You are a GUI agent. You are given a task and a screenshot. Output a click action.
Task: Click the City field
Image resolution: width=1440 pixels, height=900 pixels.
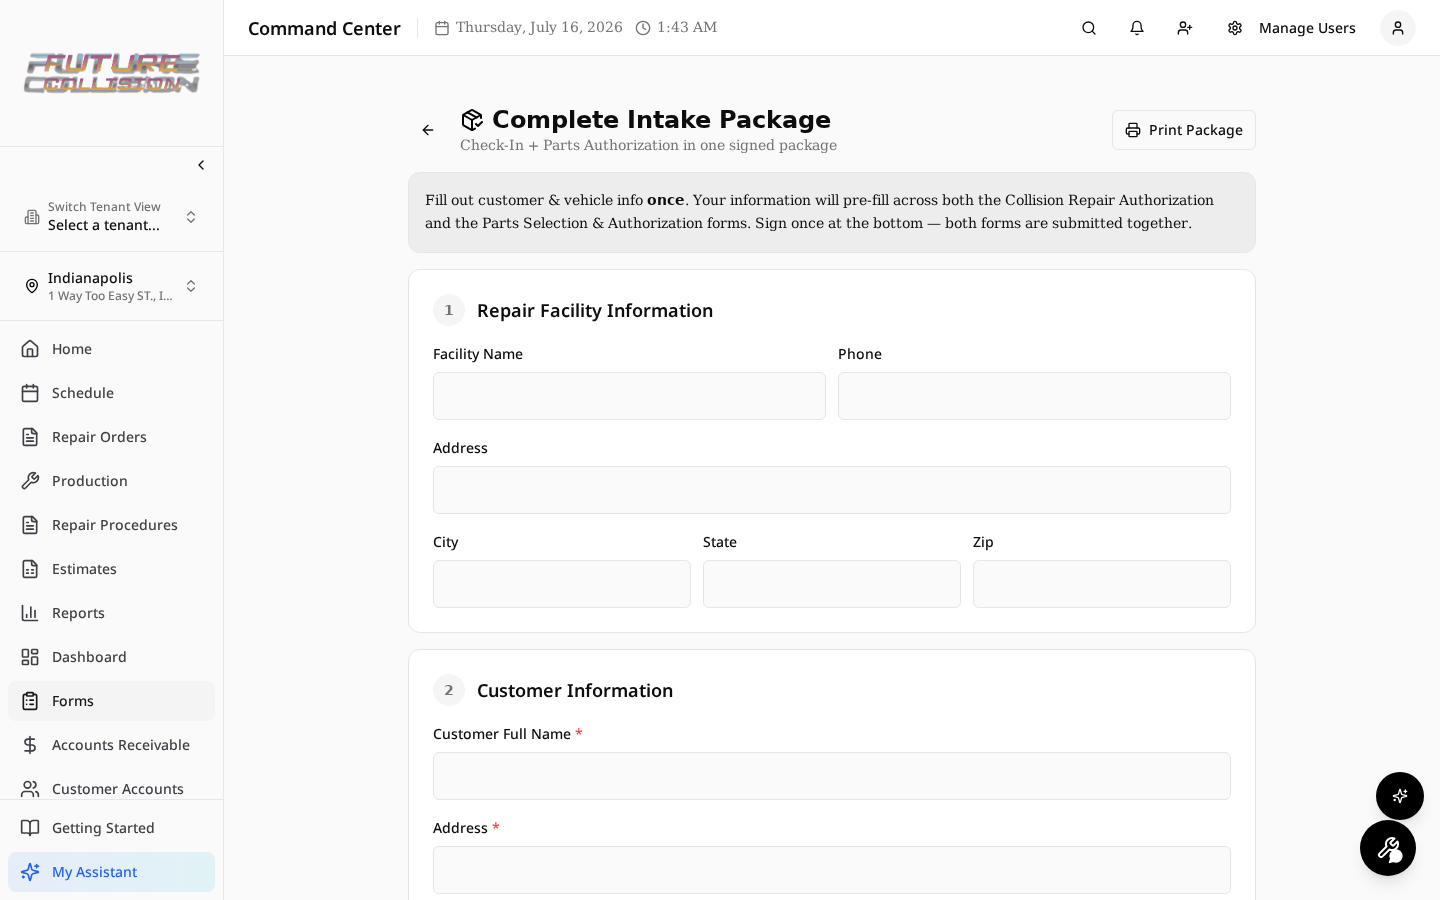[562, 584]
